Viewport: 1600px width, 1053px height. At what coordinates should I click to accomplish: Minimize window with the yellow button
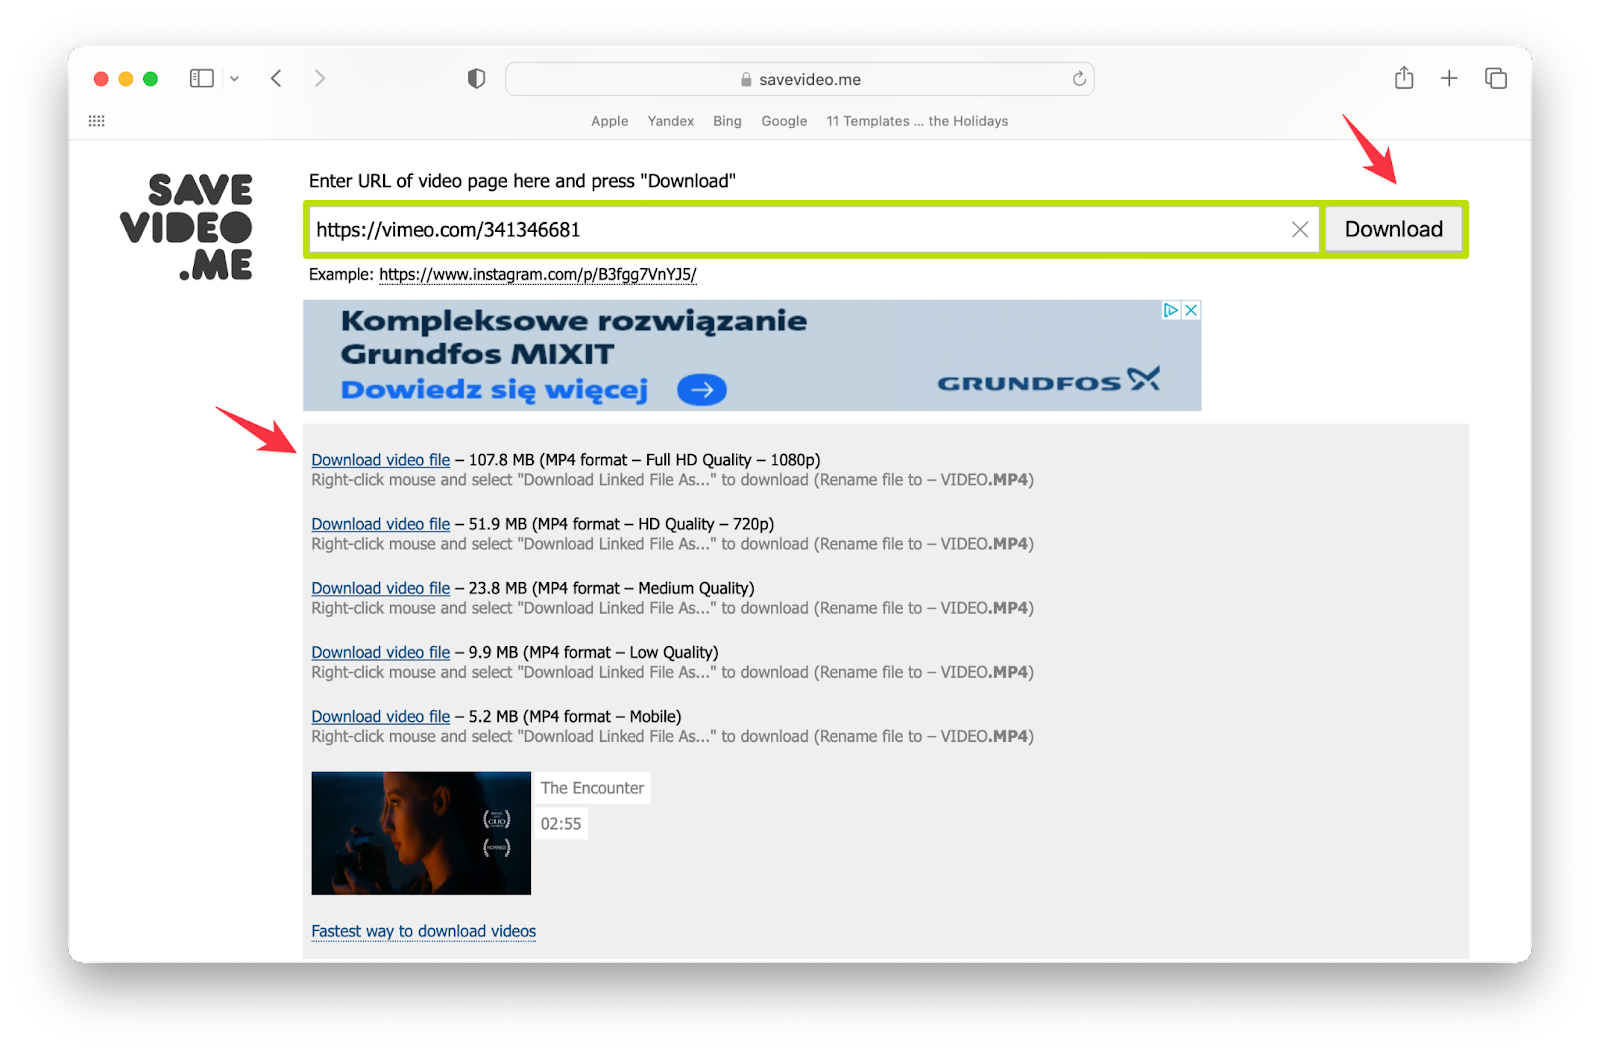pyautogui.click(x=126, y=79)
